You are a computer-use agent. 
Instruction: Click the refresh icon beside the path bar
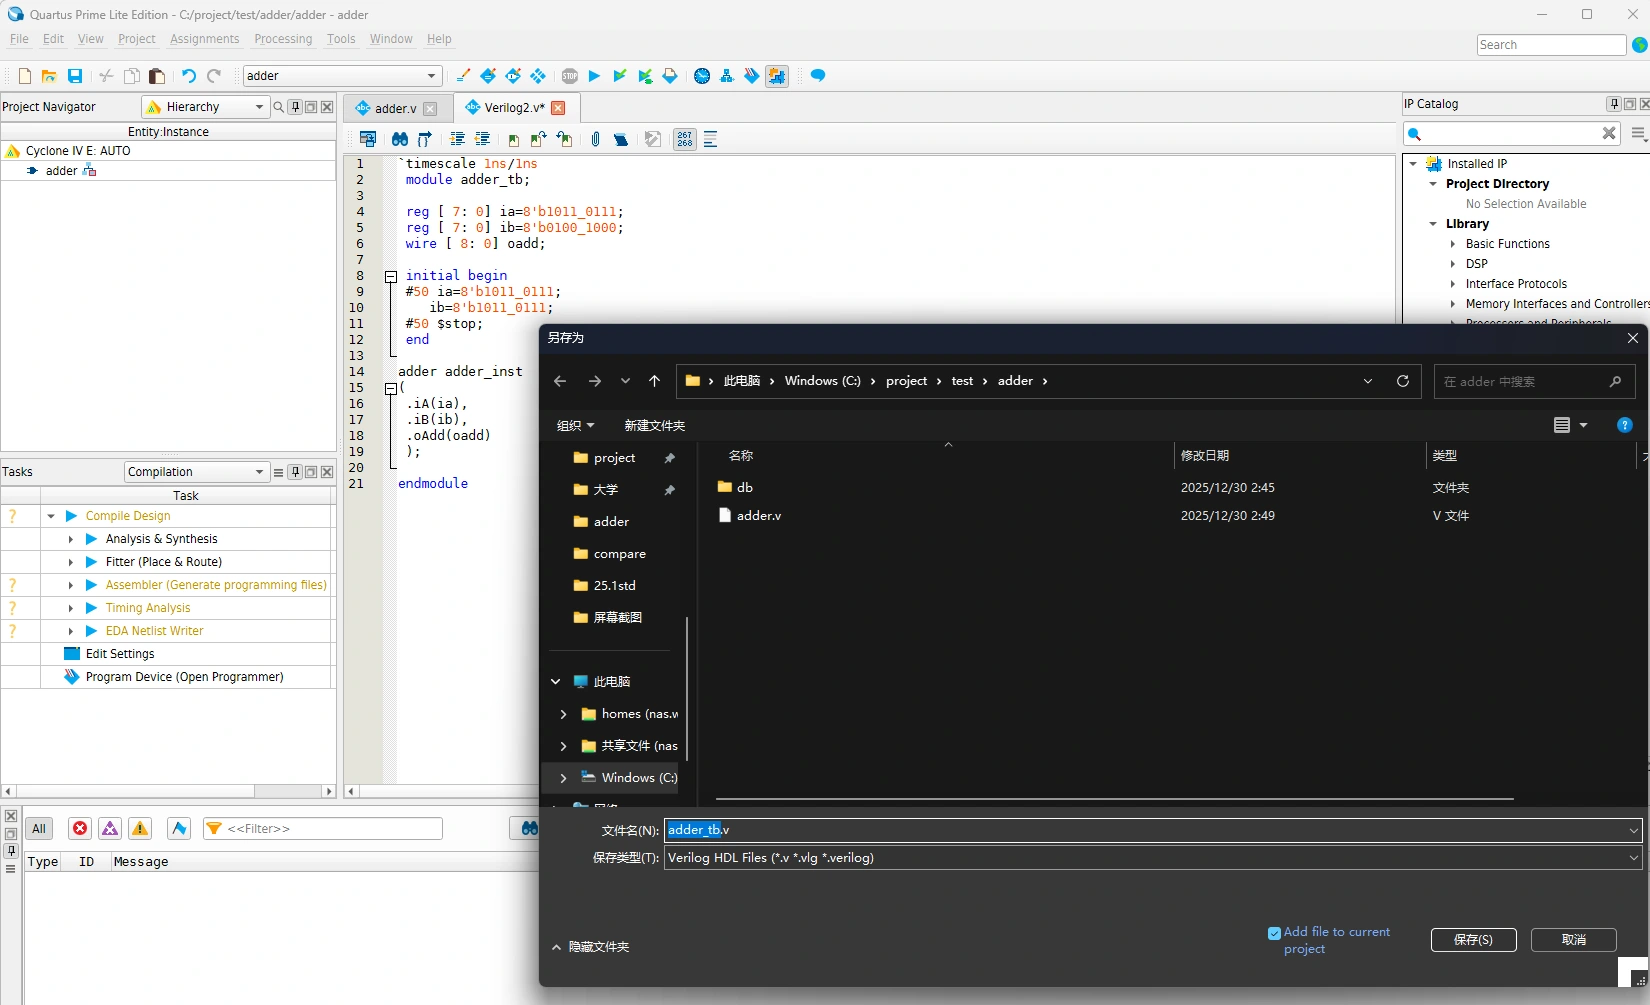point(1403,381)
